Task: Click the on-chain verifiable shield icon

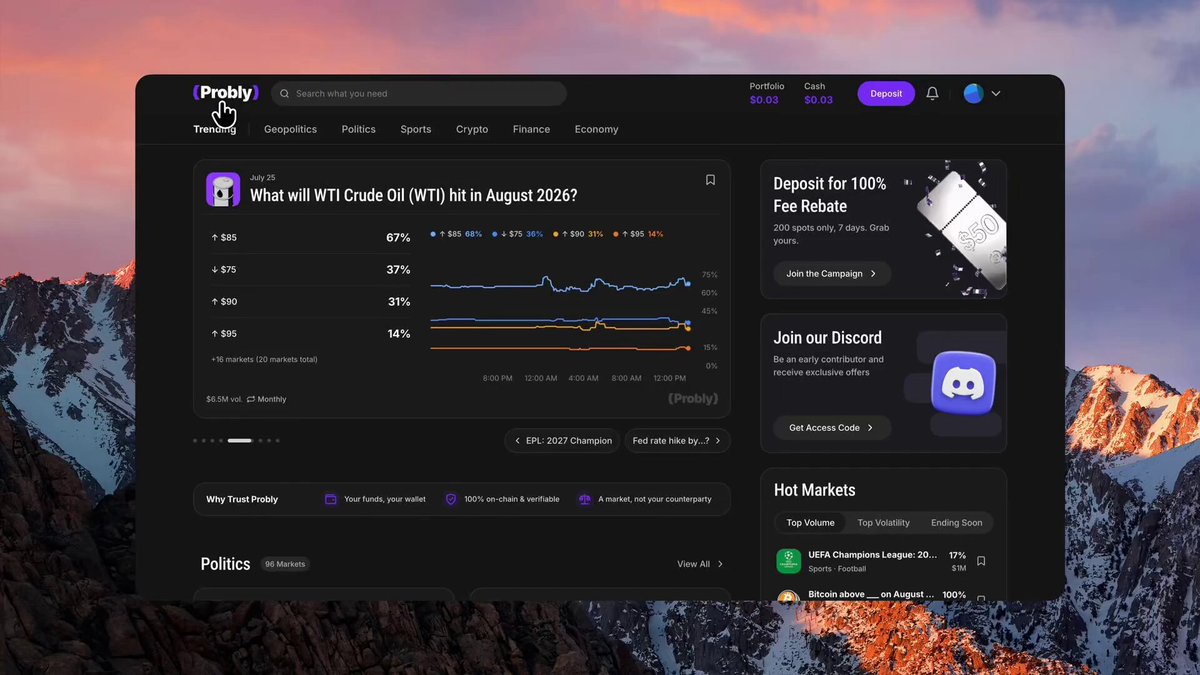Action: (x=451, y=499)
